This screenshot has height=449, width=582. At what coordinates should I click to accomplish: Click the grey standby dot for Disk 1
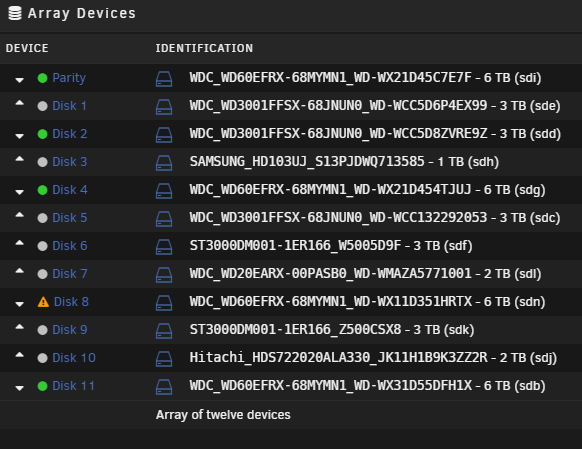(x=43, y=106)
